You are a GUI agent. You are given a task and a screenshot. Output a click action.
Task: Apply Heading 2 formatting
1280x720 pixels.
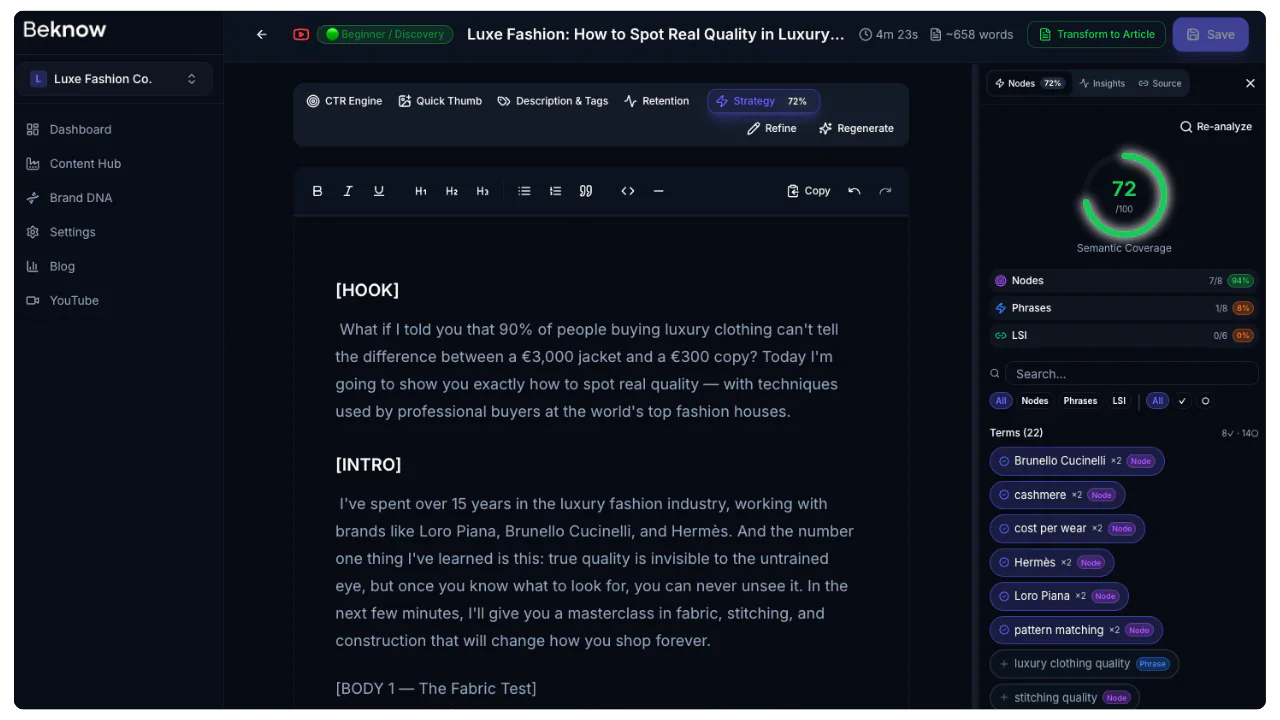451,190
